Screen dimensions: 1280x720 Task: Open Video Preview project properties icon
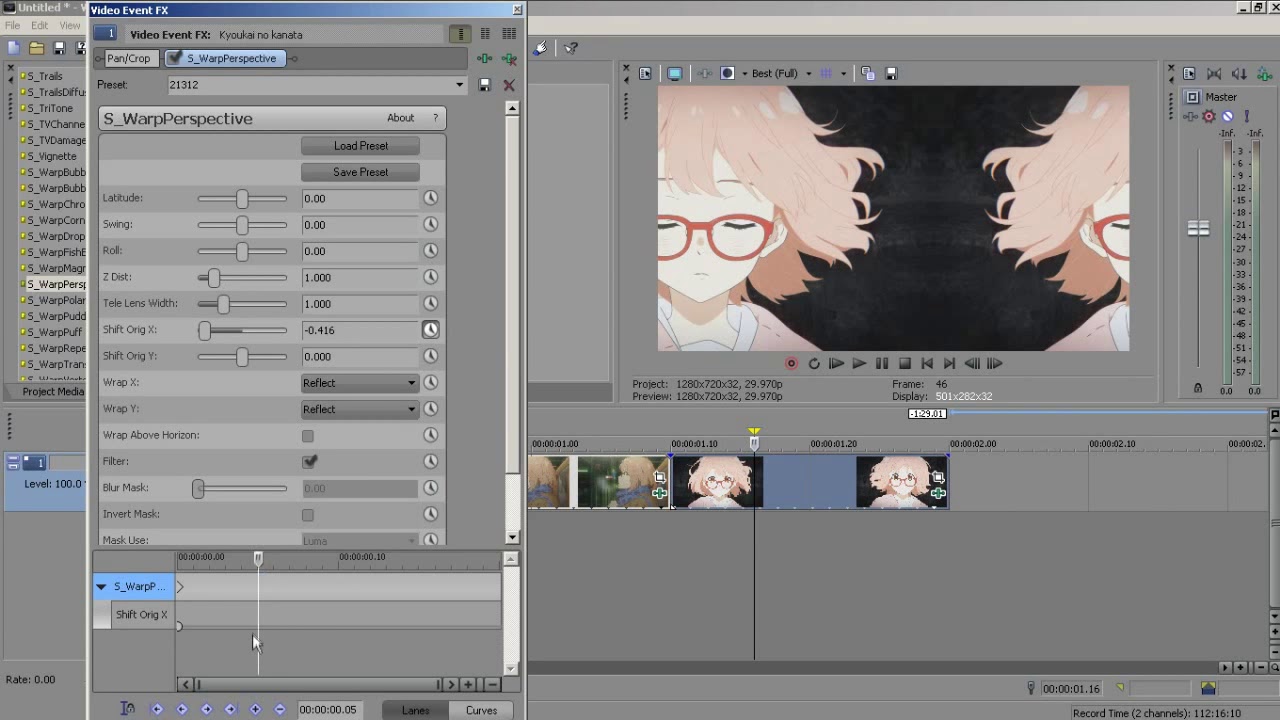tap(645, 74)
